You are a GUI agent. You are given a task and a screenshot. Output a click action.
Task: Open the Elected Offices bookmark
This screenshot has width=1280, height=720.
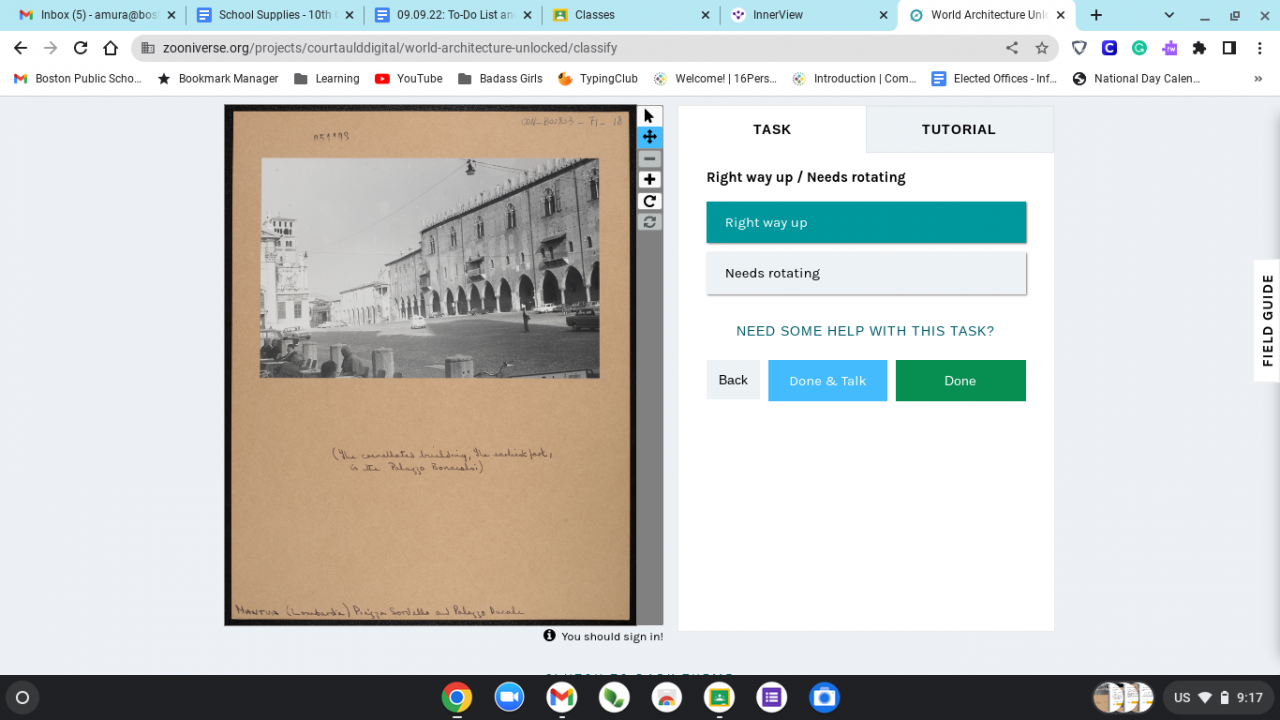click(994, 78)
